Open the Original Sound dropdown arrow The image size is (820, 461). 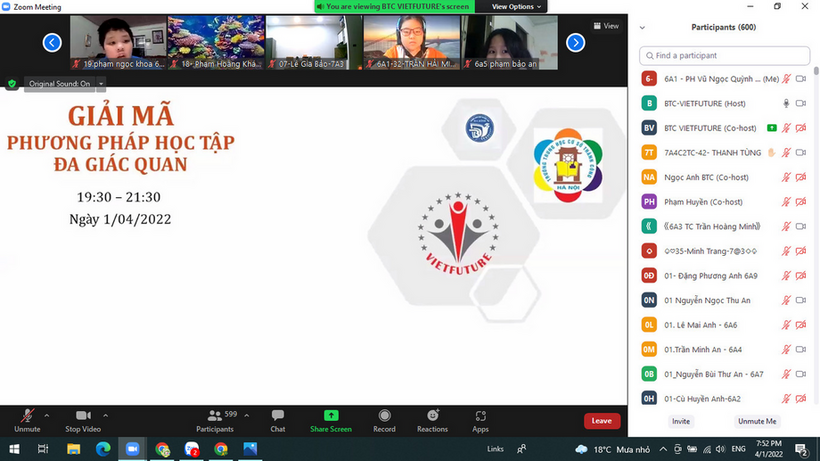(x=101, y=84)
